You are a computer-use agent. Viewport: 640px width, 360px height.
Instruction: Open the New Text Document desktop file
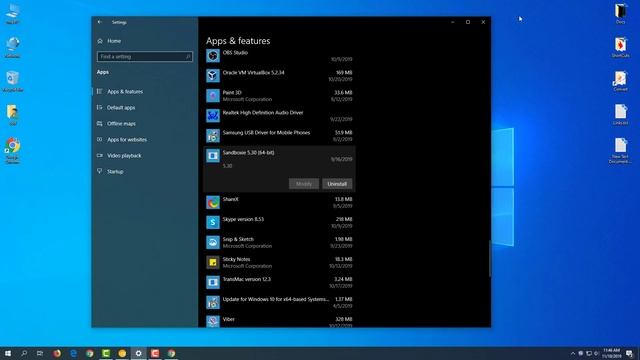coord(620,150)
